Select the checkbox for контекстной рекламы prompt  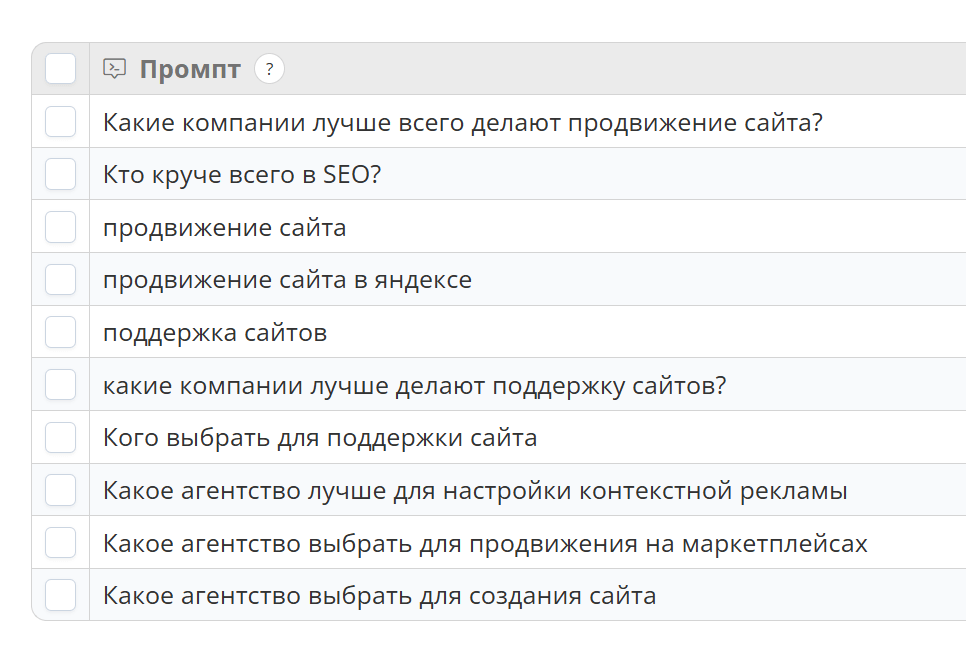[x=60, y=490]
